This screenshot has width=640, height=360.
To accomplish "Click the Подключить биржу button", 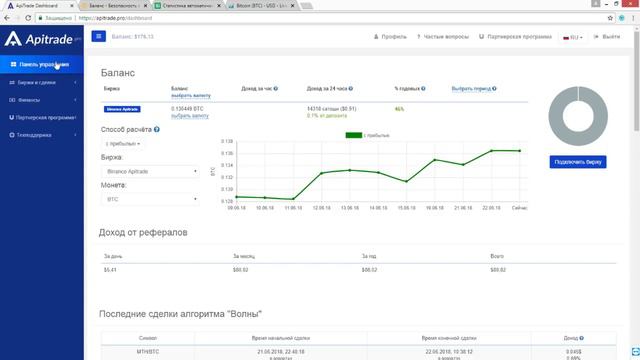I will (x=578, y=162).
